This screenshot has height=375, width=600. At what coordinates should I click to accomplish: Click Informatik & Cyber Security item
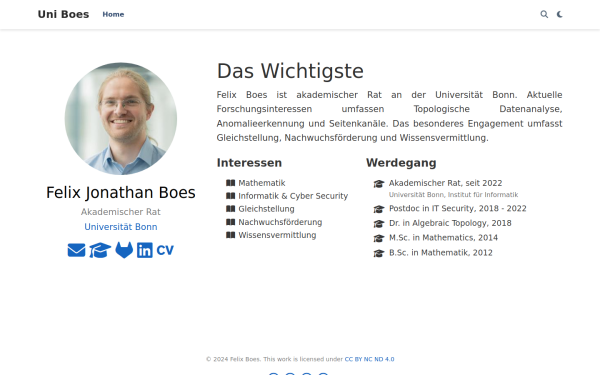(x=293, y=196)
